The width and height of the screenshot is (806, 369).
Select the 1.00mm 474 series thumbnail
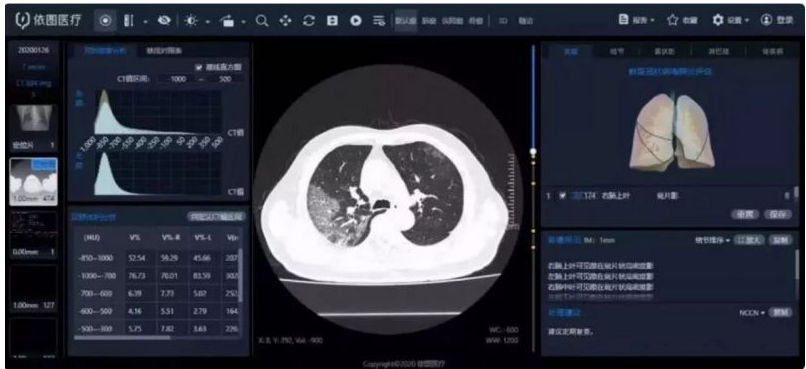pyautogui.click(x=34, y=181)
